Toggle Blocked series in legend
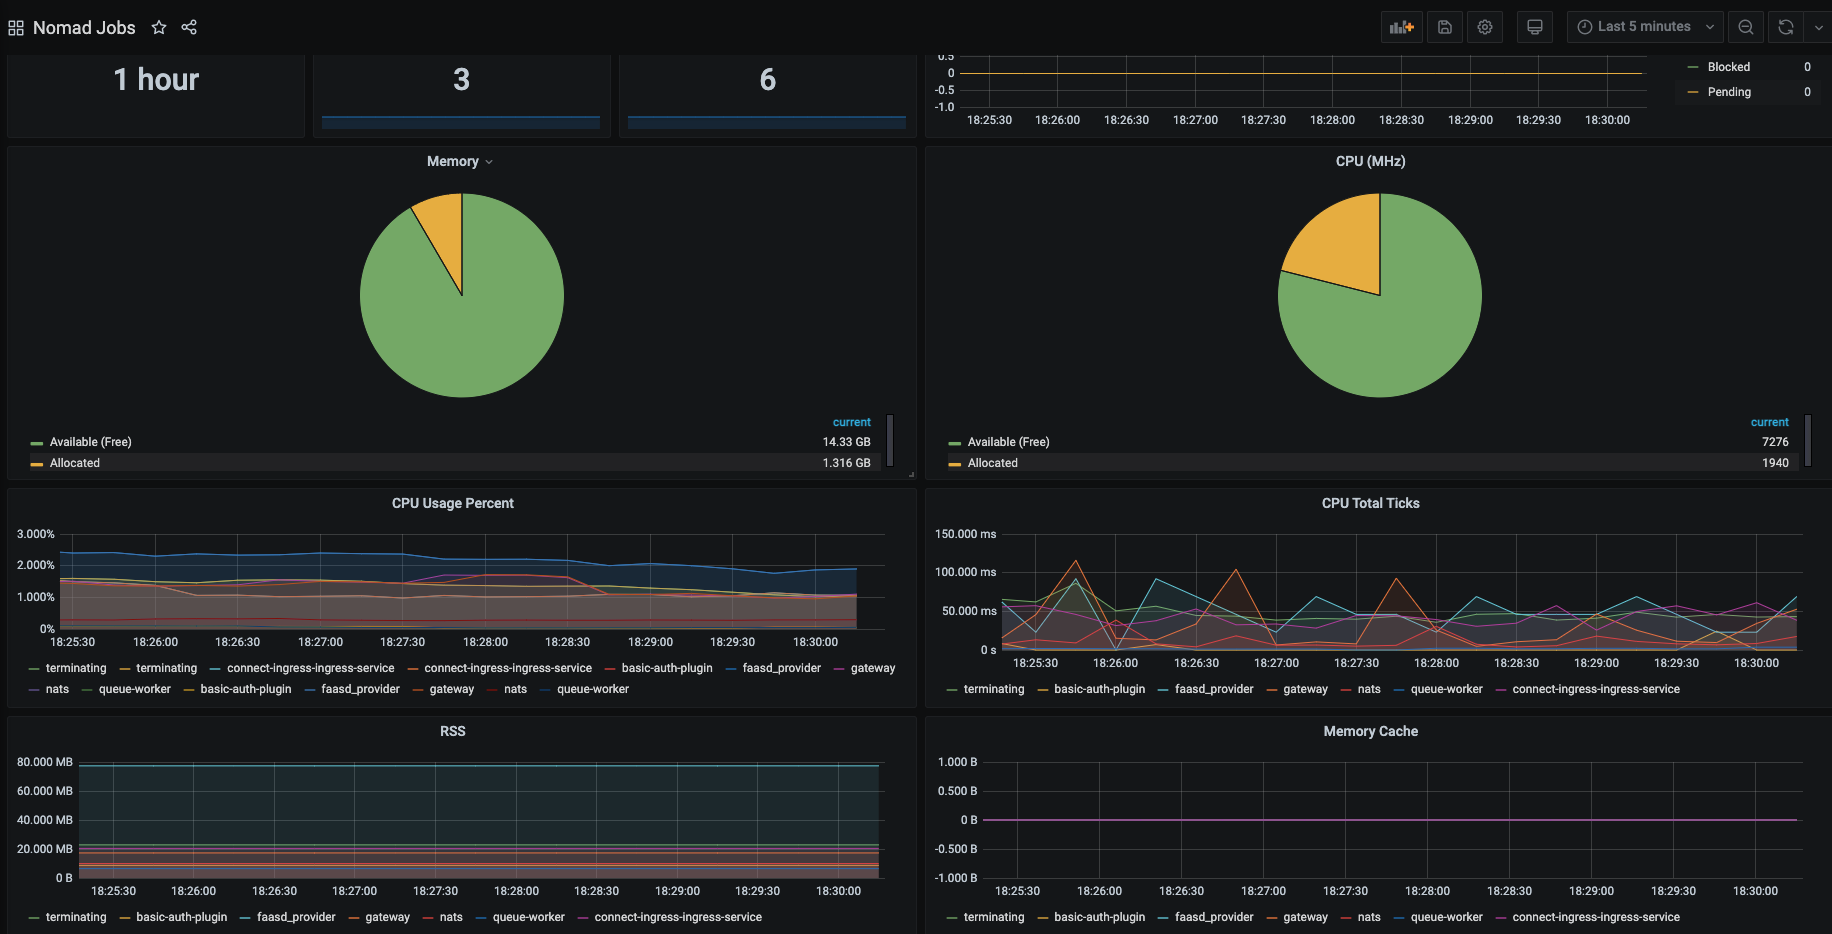Image resolution: width=1832 pixels, height=934 pixels. (x=1728, y=67)
